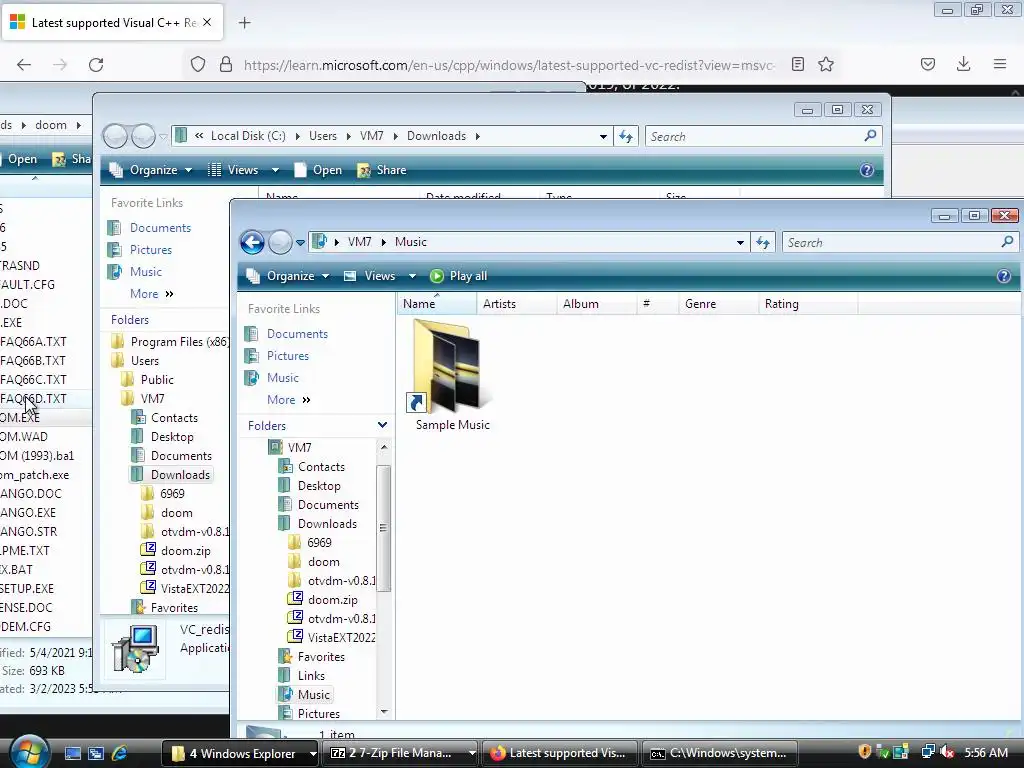Select Links in Music window folder tree

pyautogui.click(x=311, y=676)
